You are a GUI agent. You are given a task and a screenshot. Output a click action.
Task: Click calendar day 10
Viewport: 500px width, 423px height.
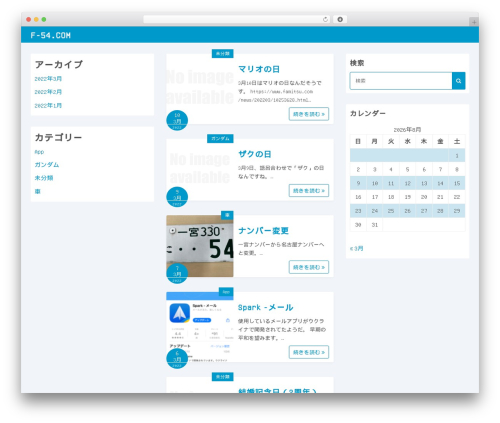click(375, 183)
